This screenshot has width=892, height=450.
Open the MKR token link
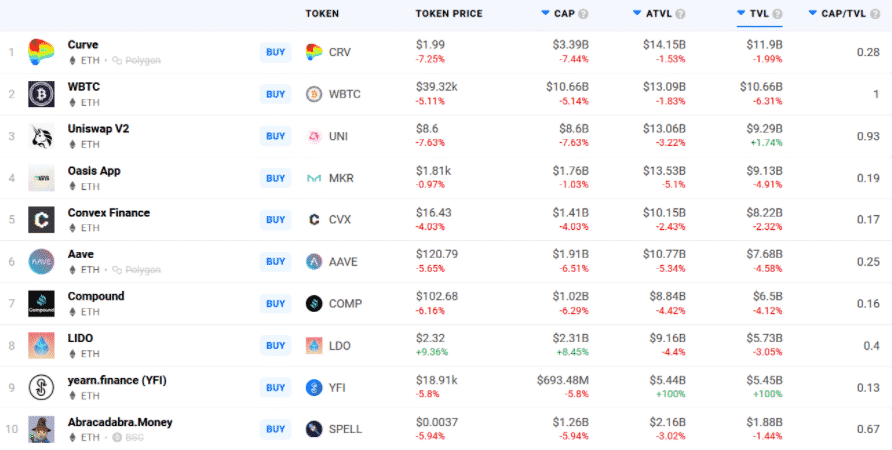341,178
